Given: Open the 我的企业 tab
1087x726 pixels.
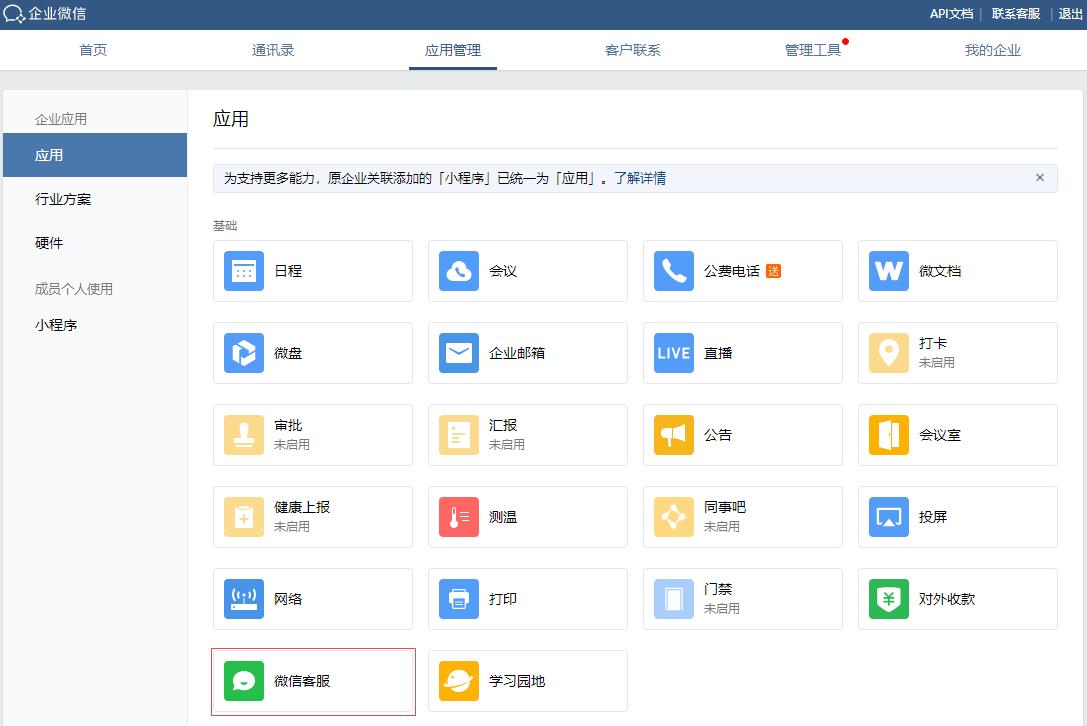Looking at the screenshot, I should coord(993,50).
